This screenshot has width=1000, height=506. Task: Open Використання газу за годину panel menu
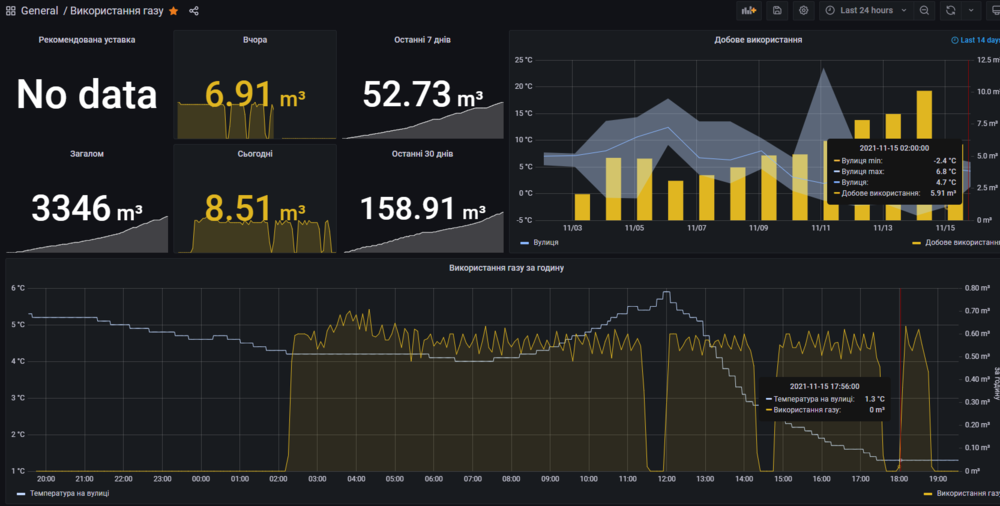(x=506, y=268)
